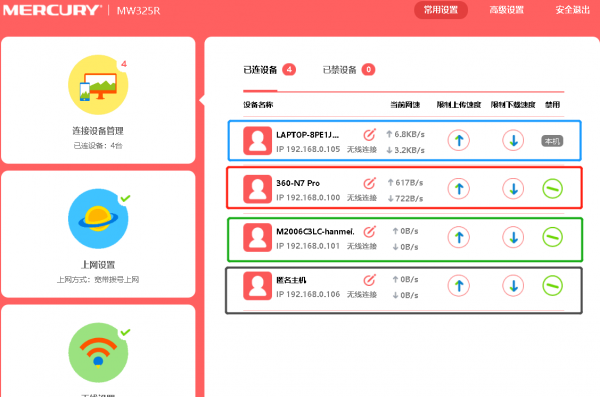Image resolution: width=600 pixels, height=397 pixels.
Task: Edit name of 360-N7 Pro device
Action: tap(369, 183)
